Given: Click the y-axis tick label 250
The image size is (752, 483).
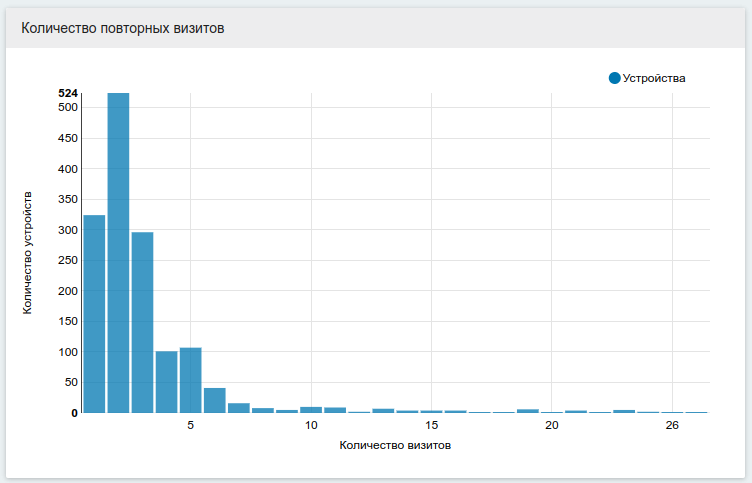Looking at the screenshot, I should coord(68,260).
